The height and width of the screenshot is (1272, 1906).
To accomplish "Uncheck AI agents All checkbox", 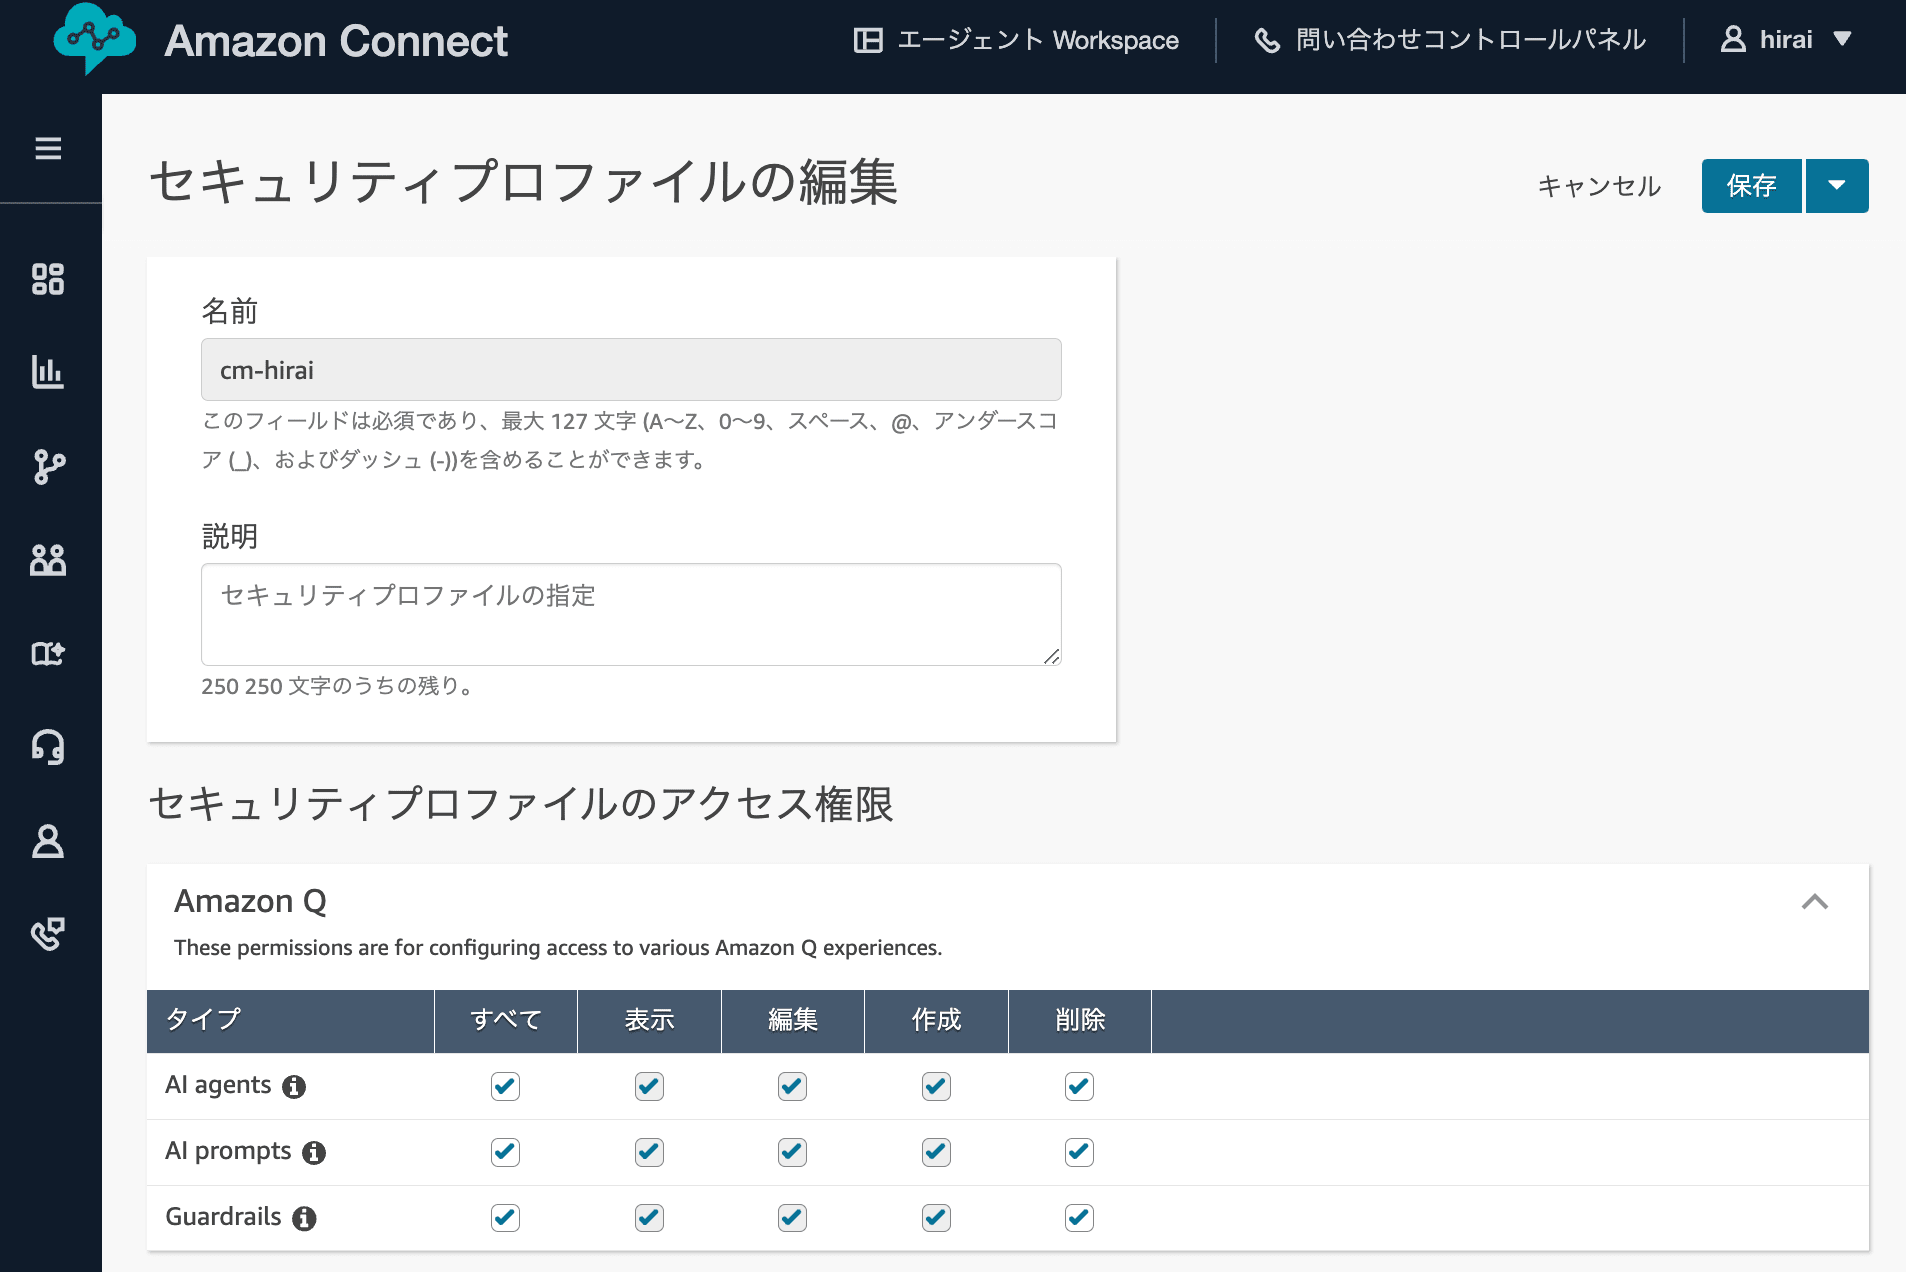I will pyautogui.click(x=505, y=1086).
